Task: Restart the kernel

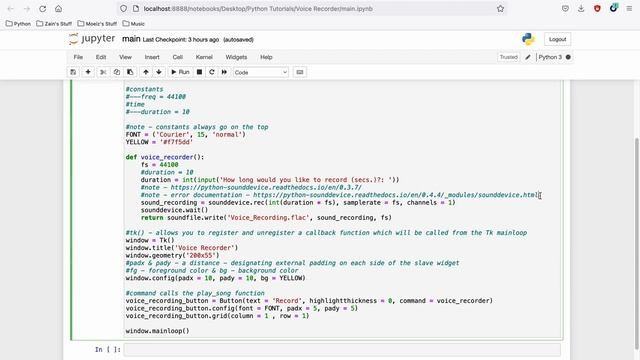Action: (211, 72)
